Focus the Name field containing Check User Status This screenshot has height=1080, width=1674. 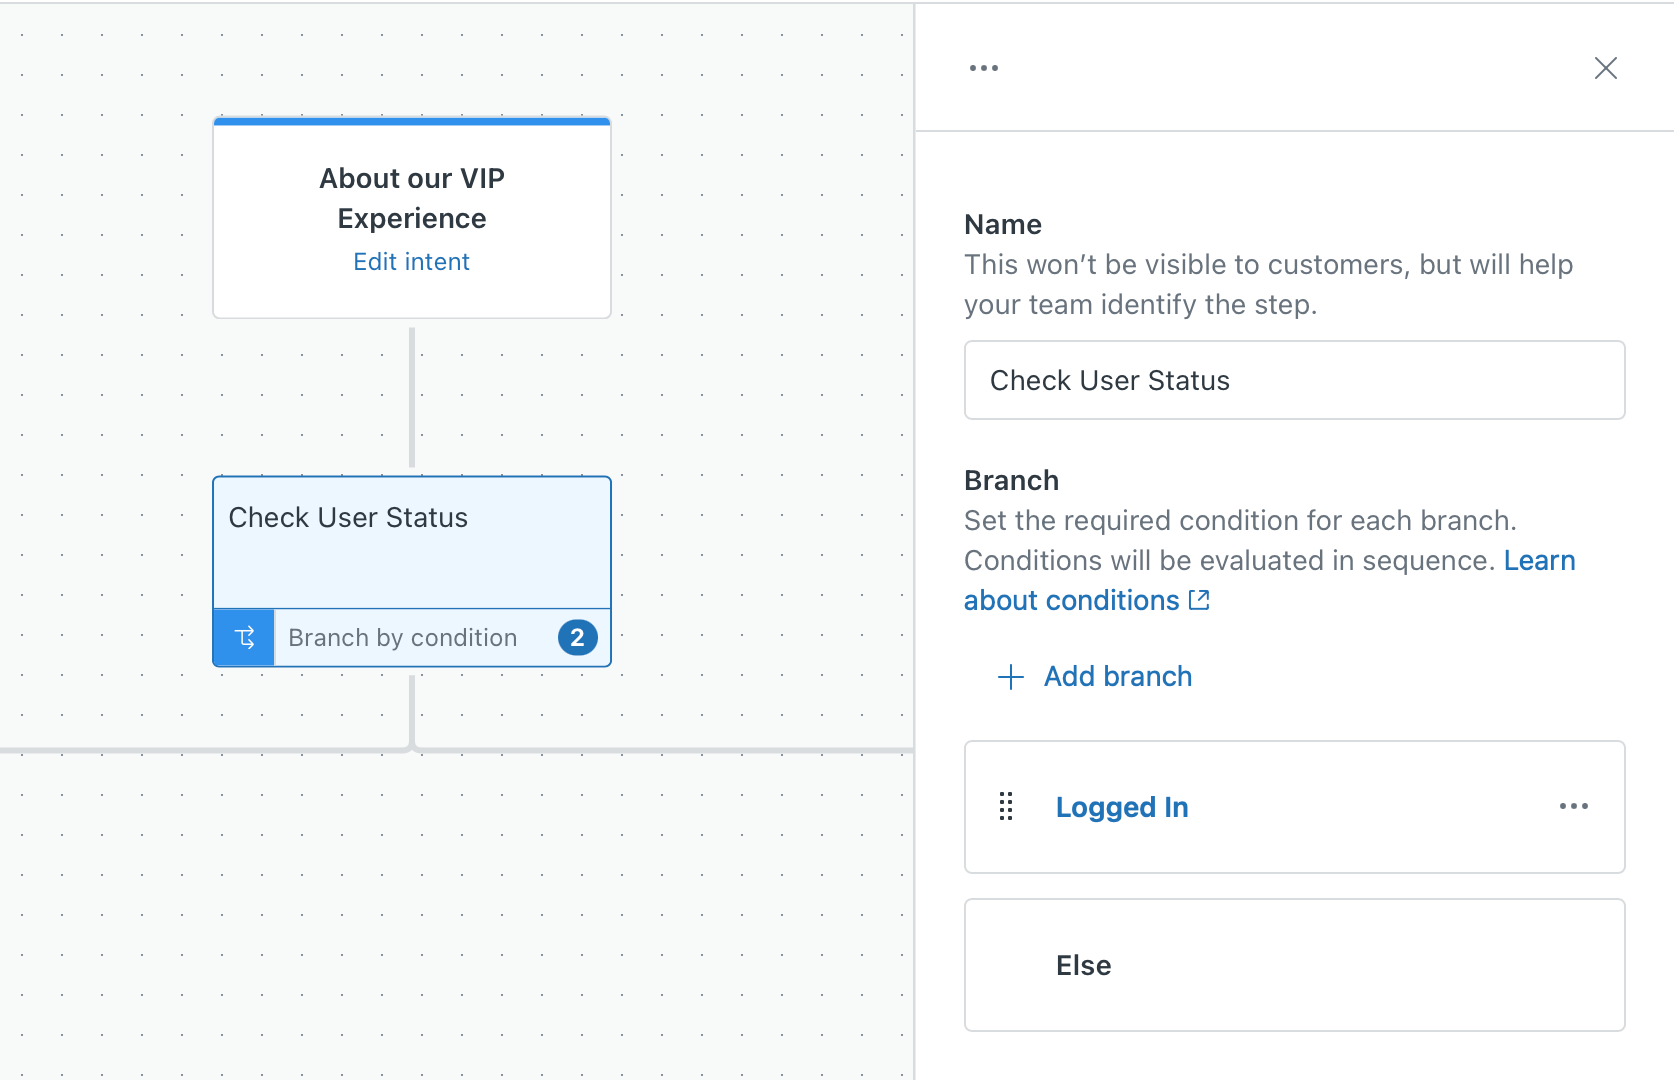click(x=1294, y=381)
